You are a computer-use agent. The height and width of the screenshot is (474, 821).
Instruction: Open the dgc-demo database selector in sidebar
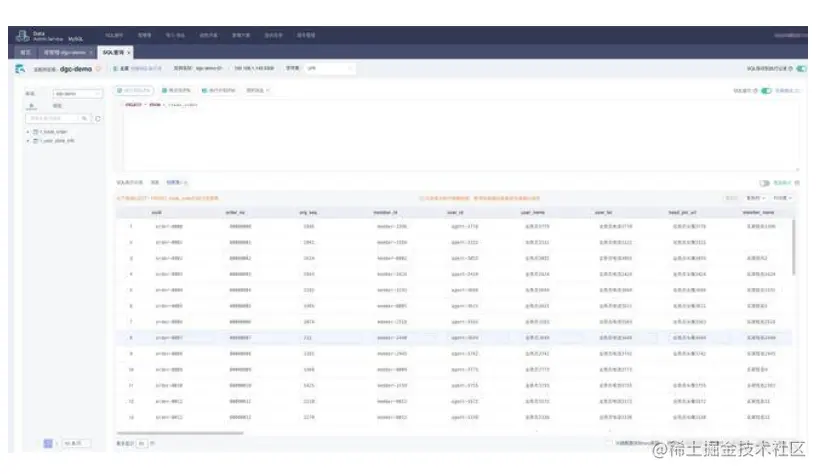point(77,93)
